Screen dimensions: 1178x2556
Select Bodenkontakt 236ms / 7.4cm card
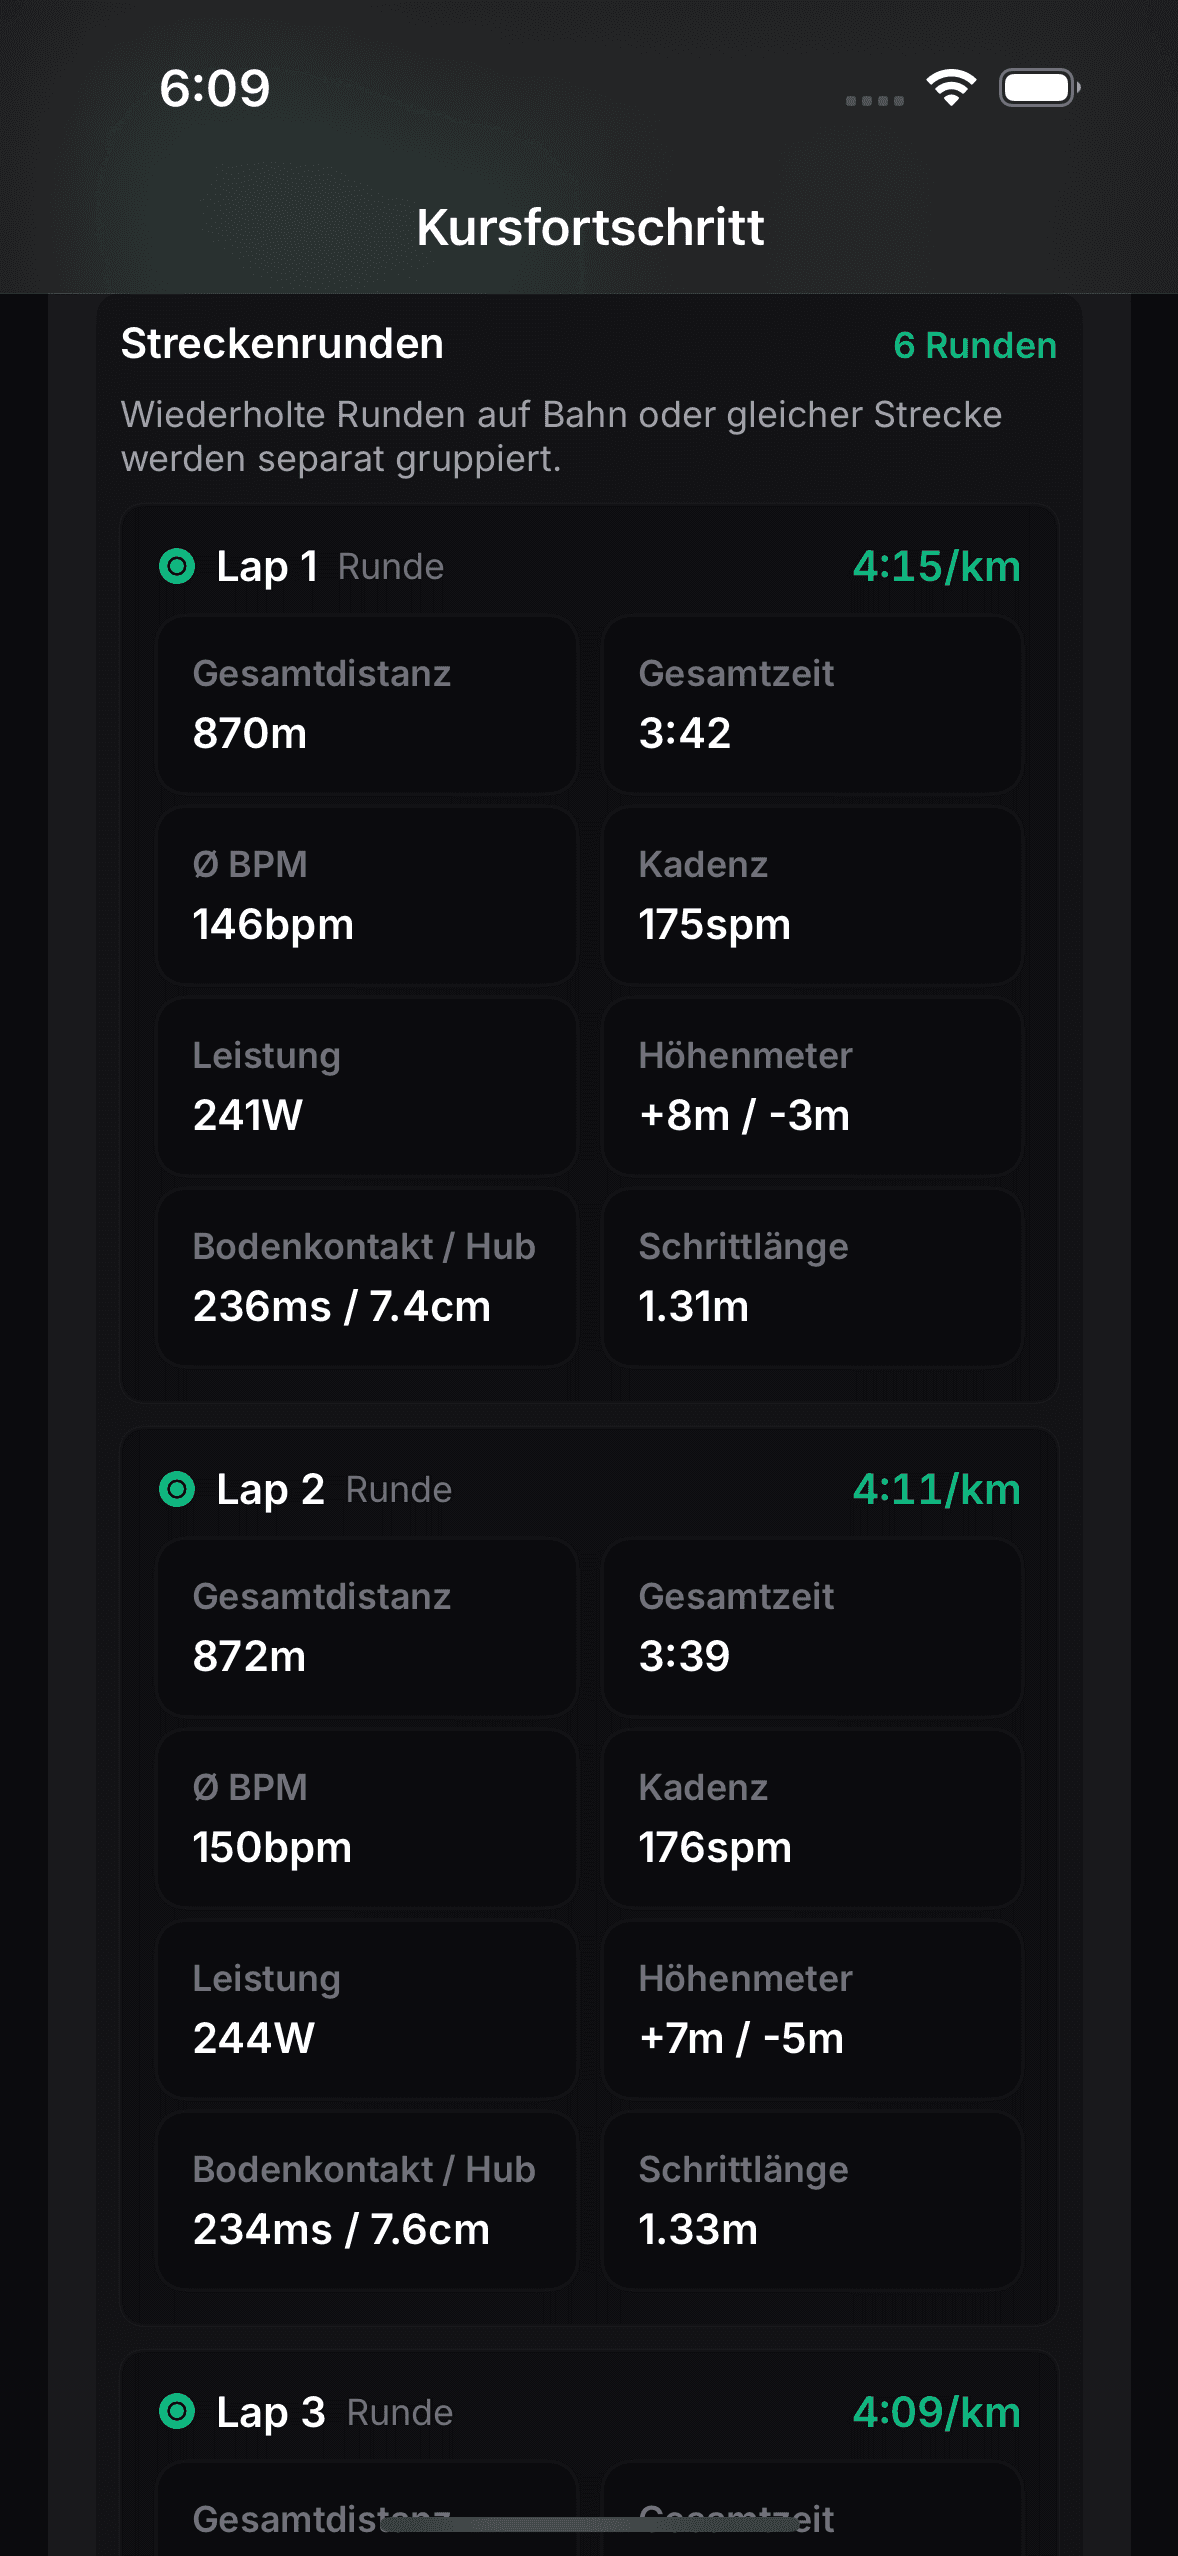tap(367, 1278)
